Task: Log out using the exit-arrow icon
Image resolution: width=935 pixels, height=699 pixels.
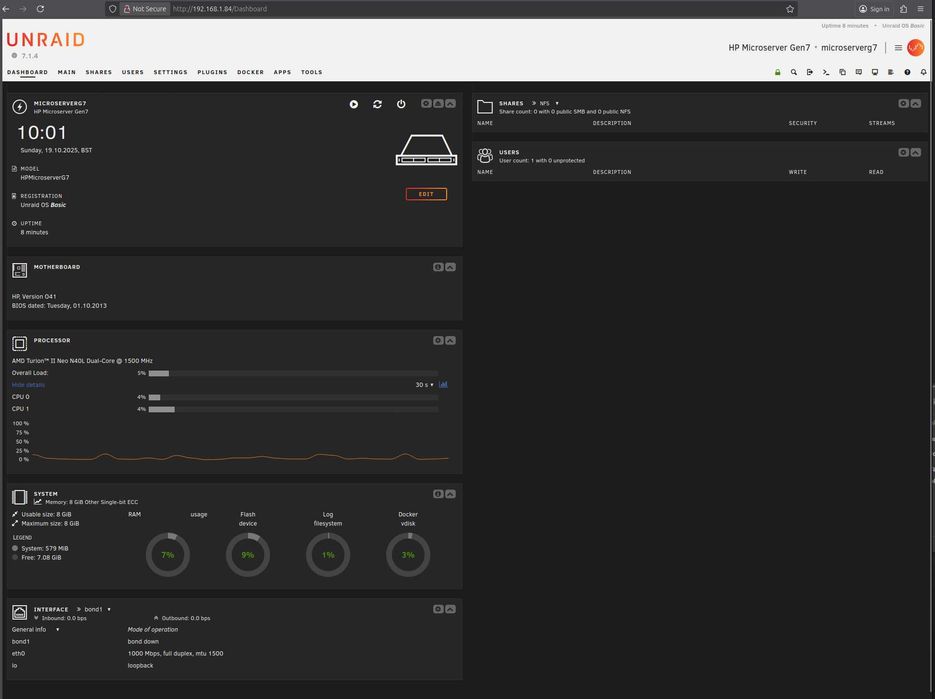Action: pyautogui.click(x=810, y=72)
